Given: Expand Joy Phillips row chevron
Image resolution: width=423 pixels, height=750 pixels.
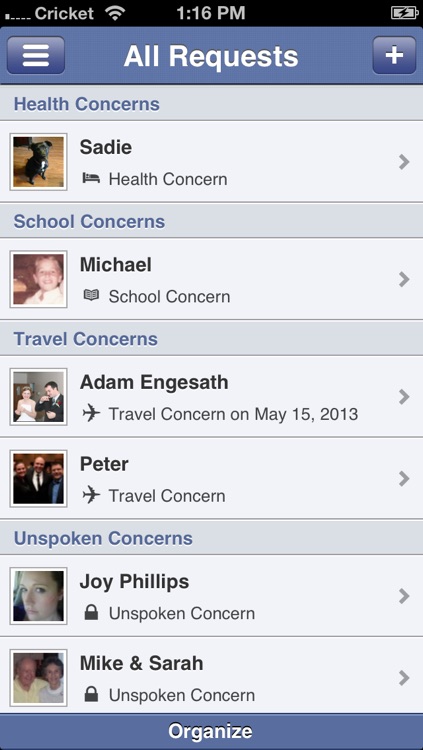Looking at the screenshot, I should pyautogui.click(x=404, y=596).
